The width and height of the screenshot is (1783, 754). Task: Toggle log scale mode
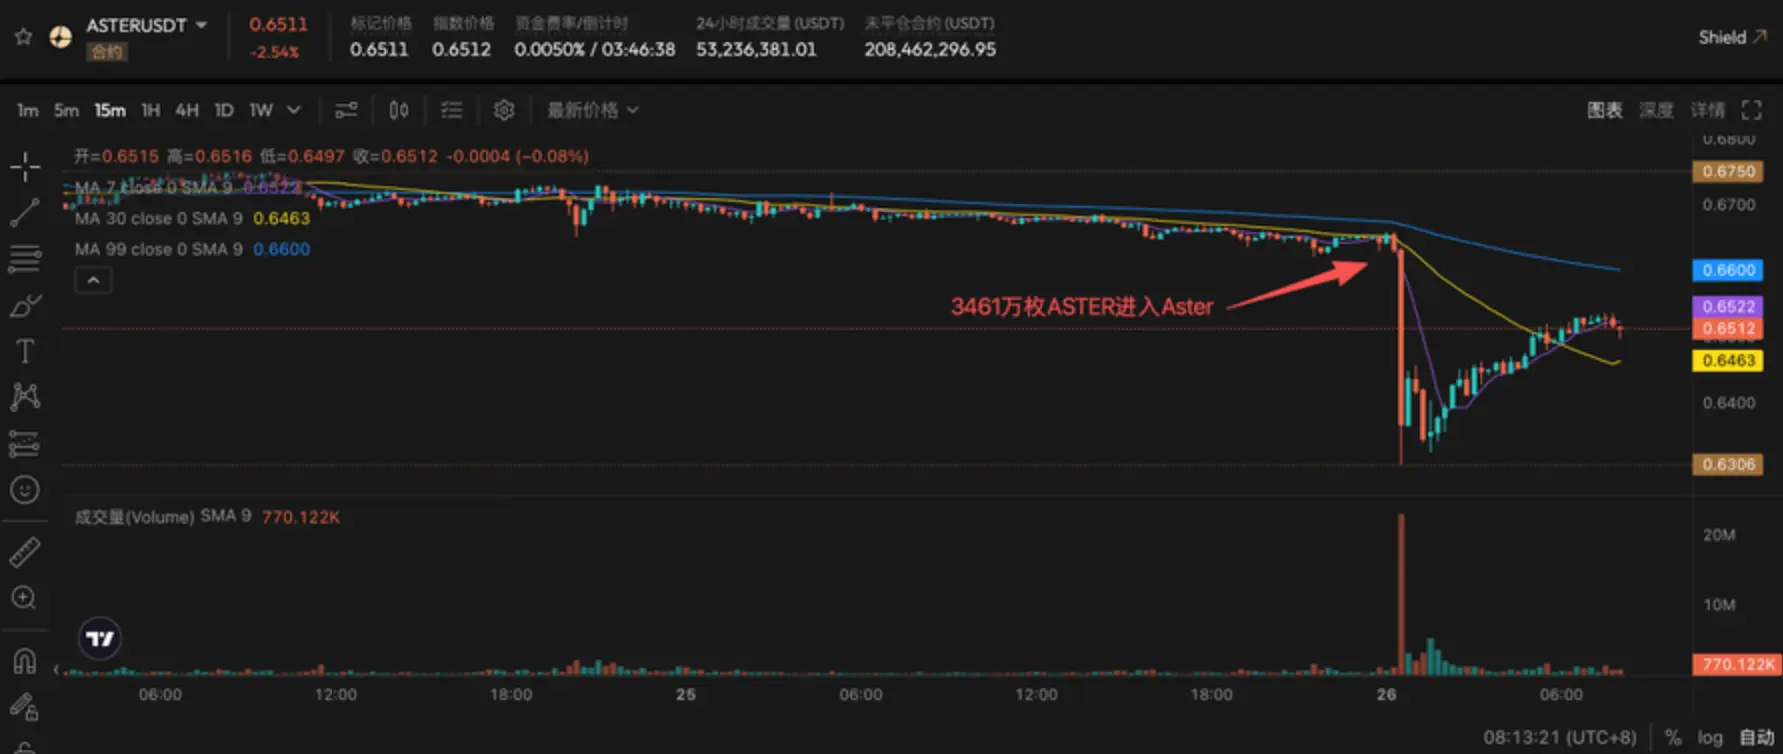1710,738
